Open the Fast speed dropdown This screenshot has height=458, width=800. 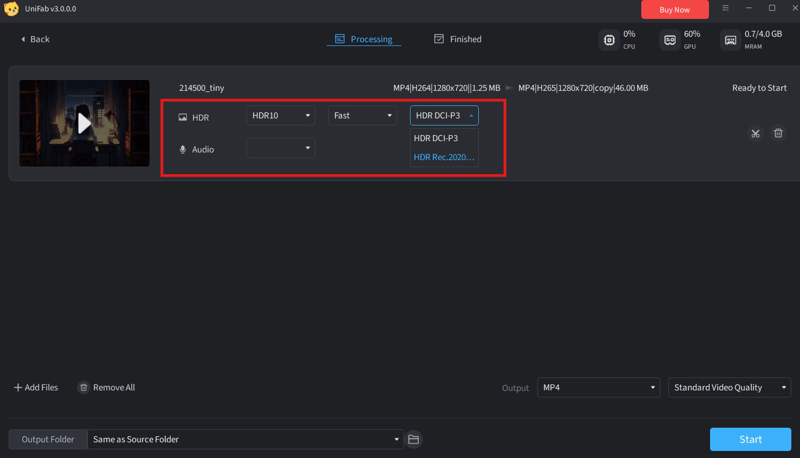pos(363,116)
